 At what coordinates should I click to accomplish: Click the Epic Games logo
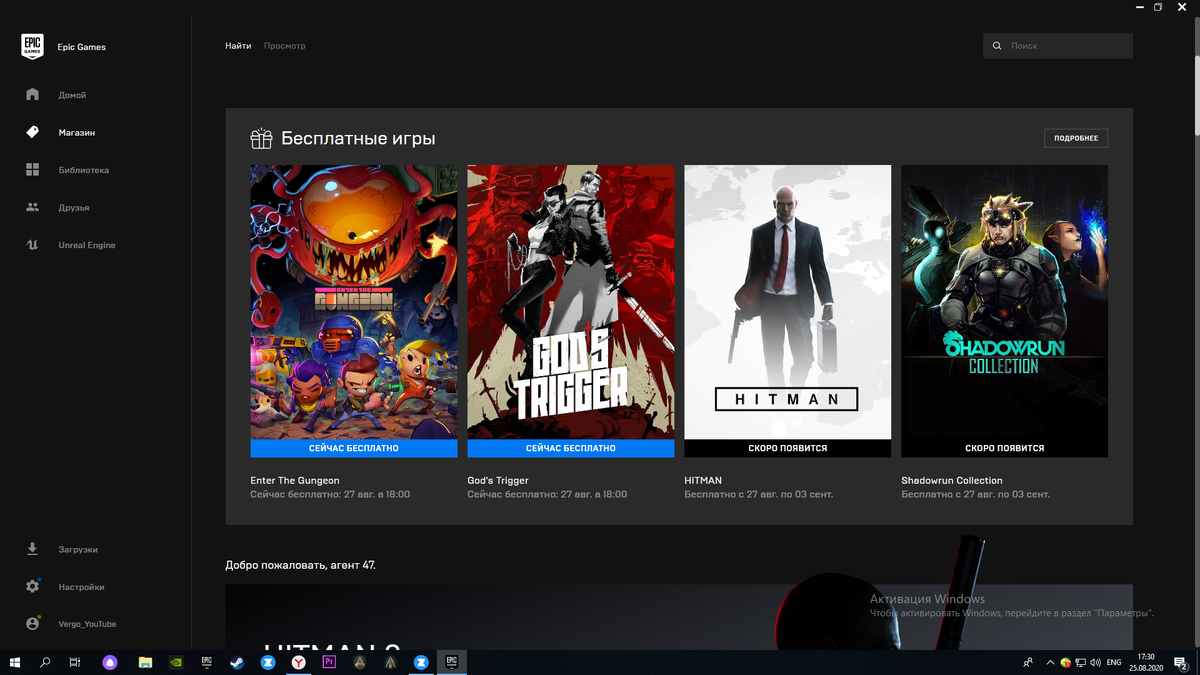click(32, 47)
